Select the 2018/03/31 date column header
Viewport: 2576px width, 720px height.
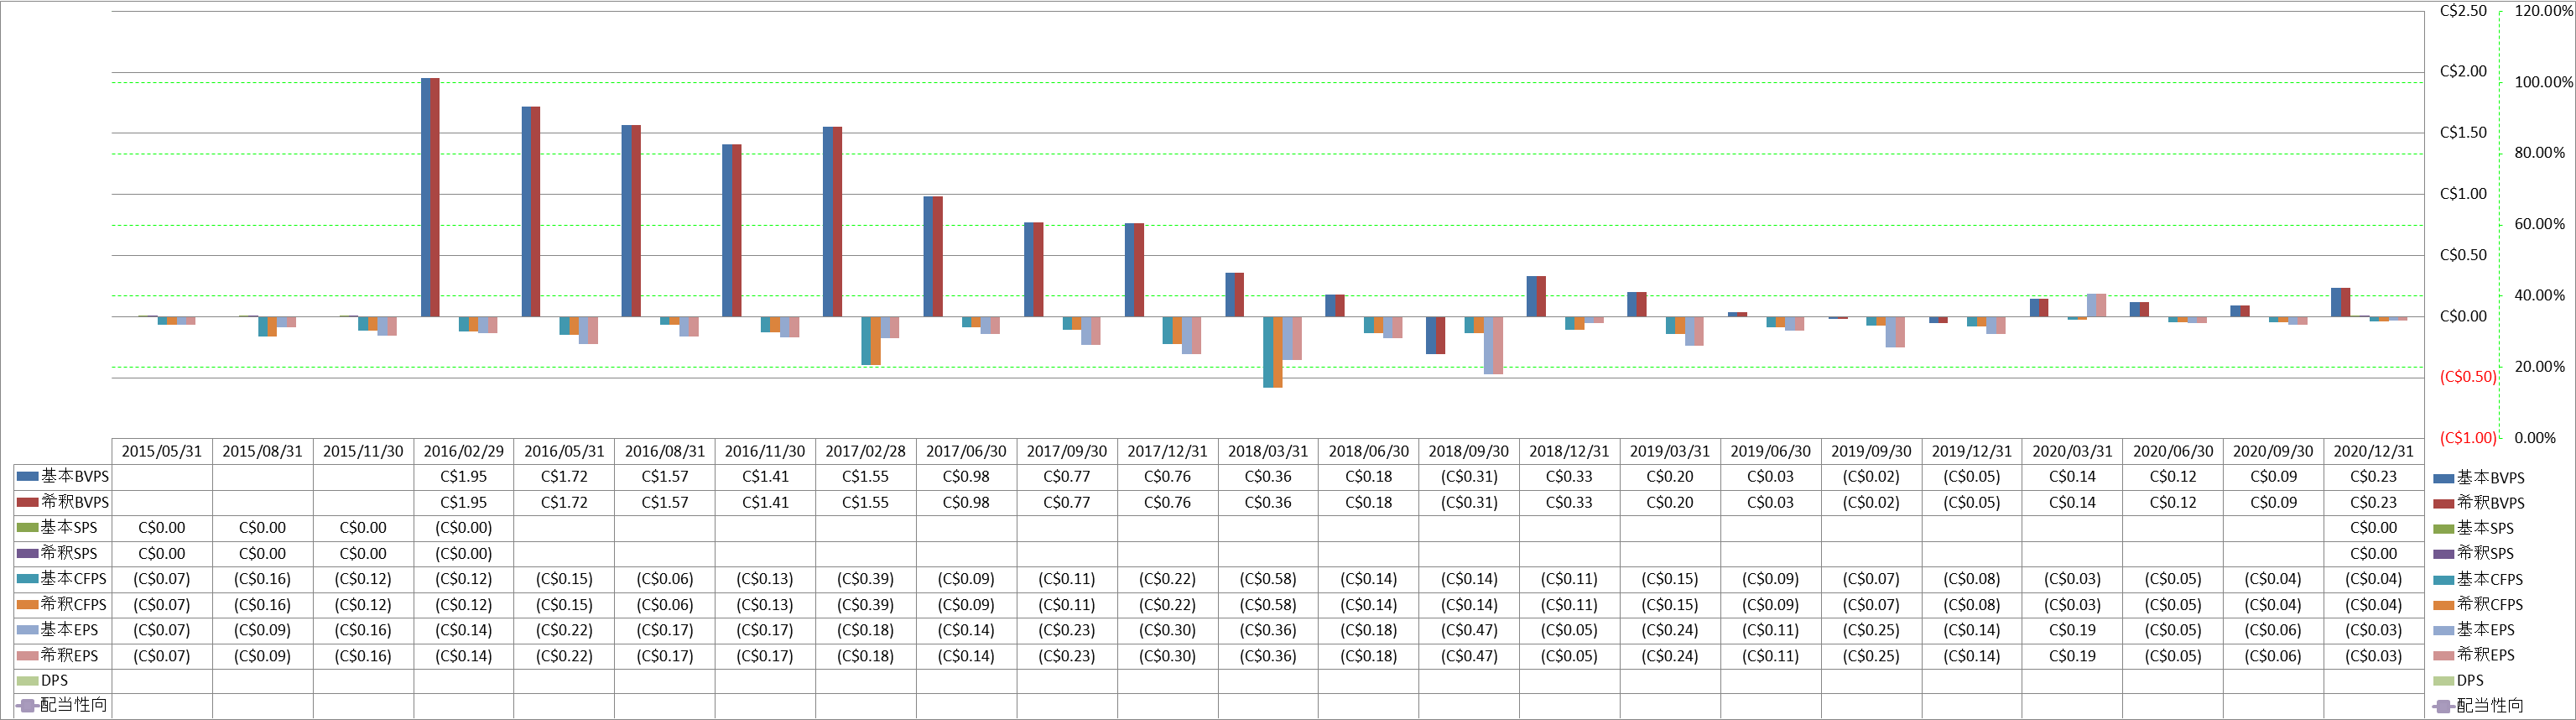tap(1268, 452)
